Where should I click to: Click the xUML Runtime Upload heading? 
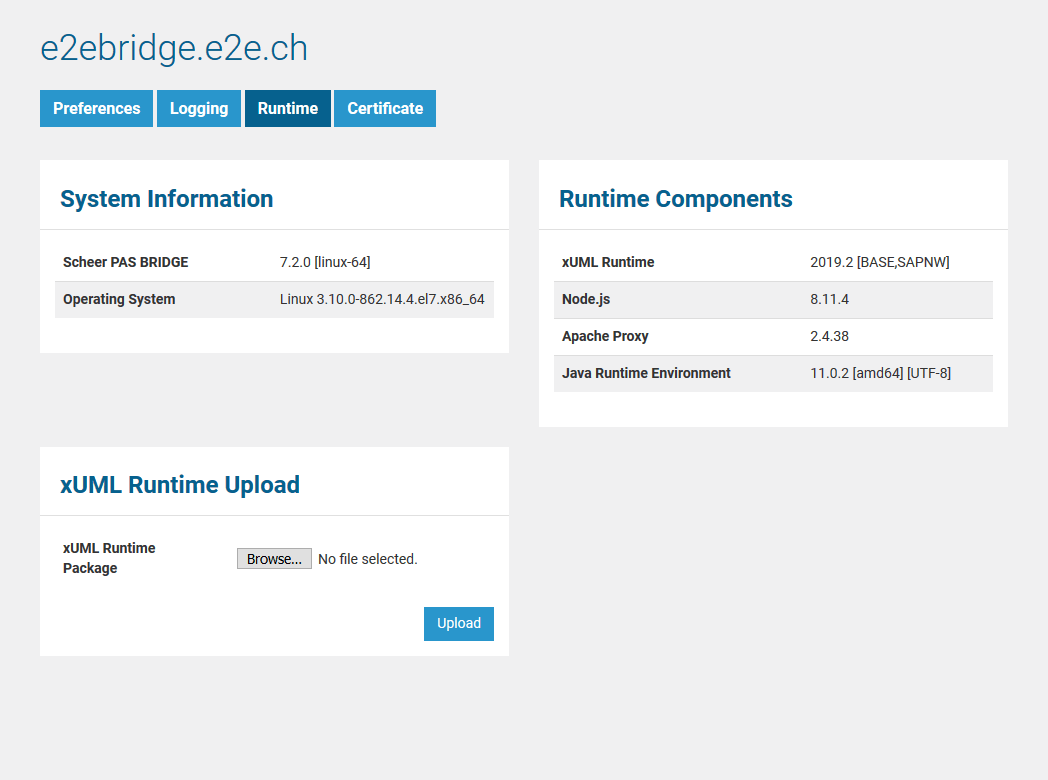pos(180,485)
